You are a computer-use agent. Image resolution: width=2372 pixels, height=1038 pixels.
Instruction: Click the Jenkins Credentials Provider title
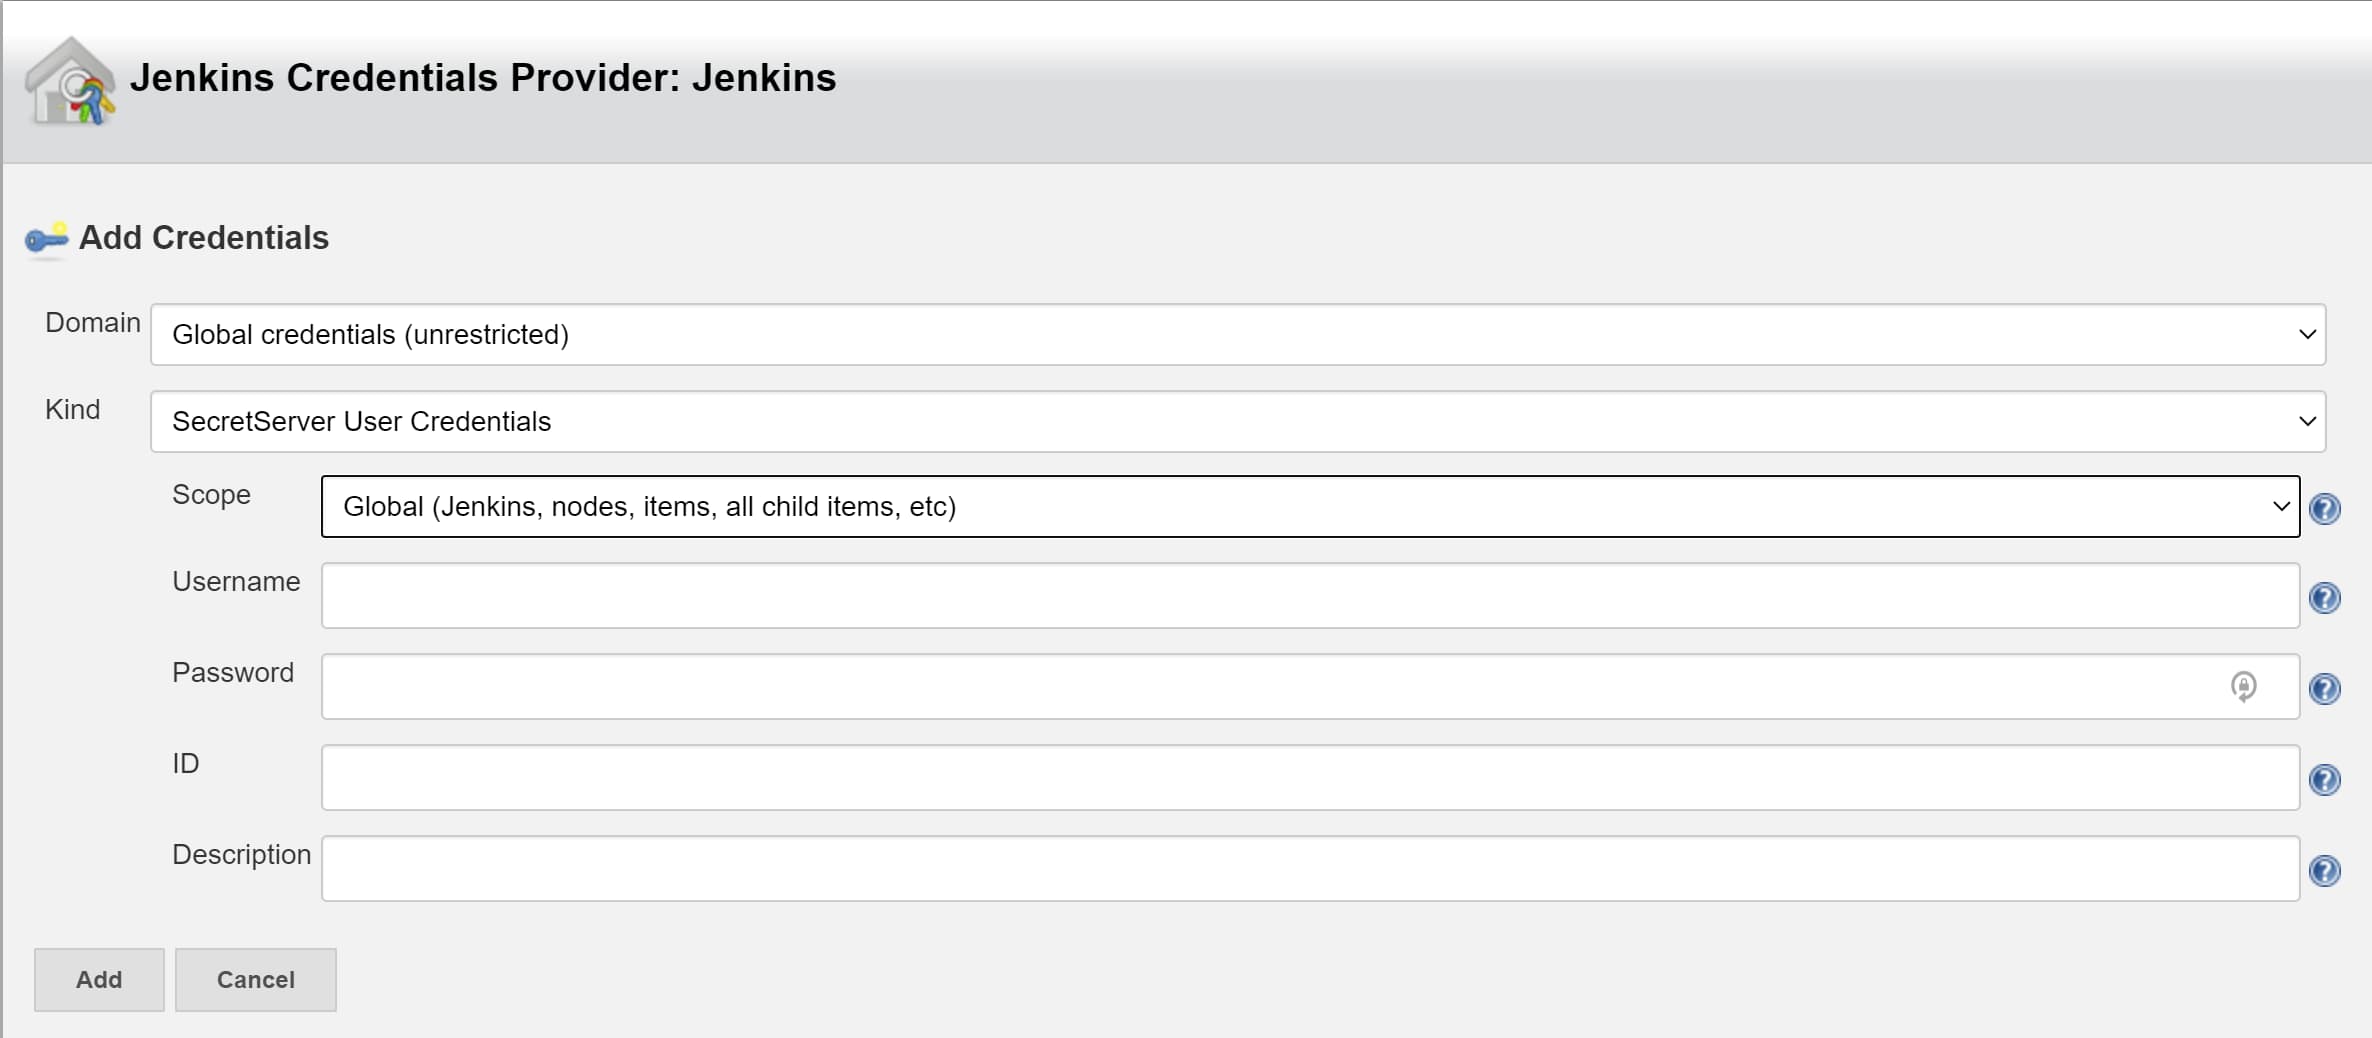[x=483, y=78]
